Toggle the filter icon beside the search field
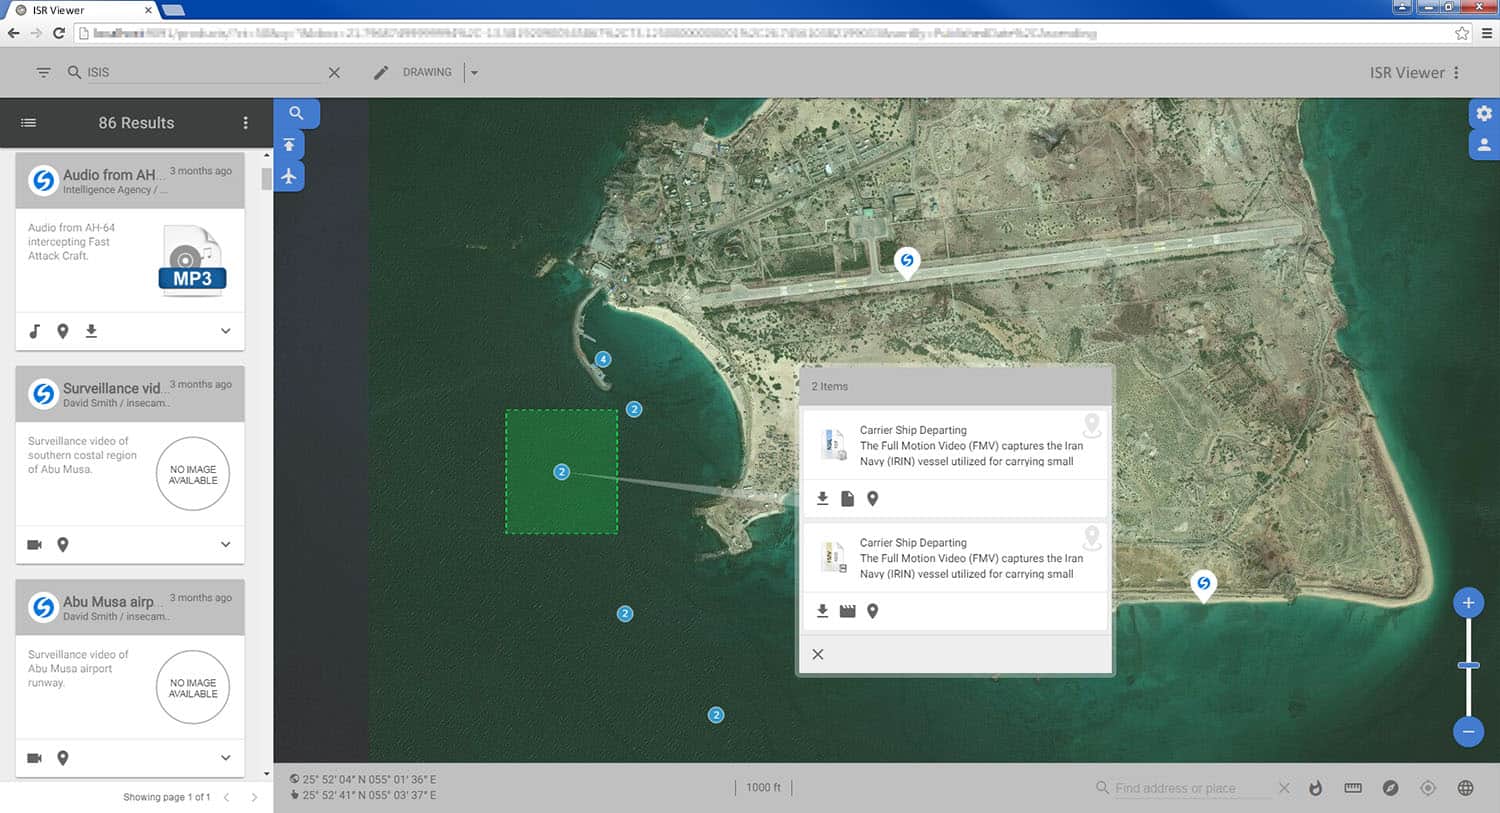The height and width of the screenshot is (813, 1500). coord(42,72)
